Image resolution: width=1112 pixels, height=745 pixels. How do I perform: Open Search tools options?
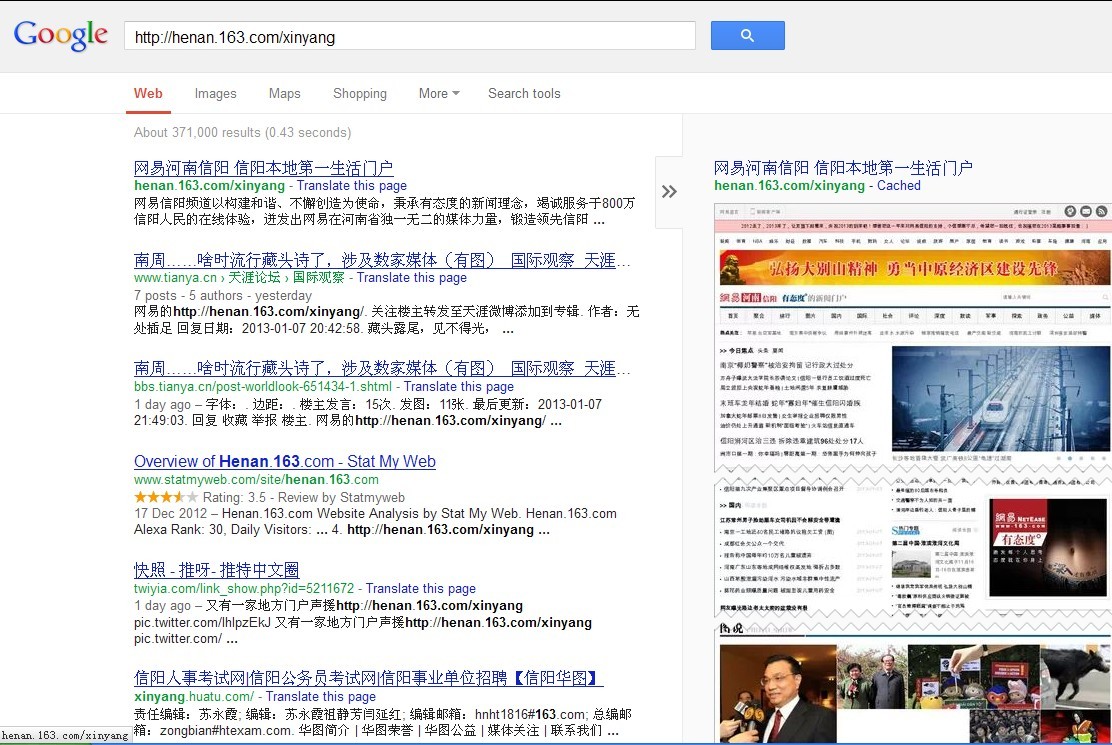point(524,93)
